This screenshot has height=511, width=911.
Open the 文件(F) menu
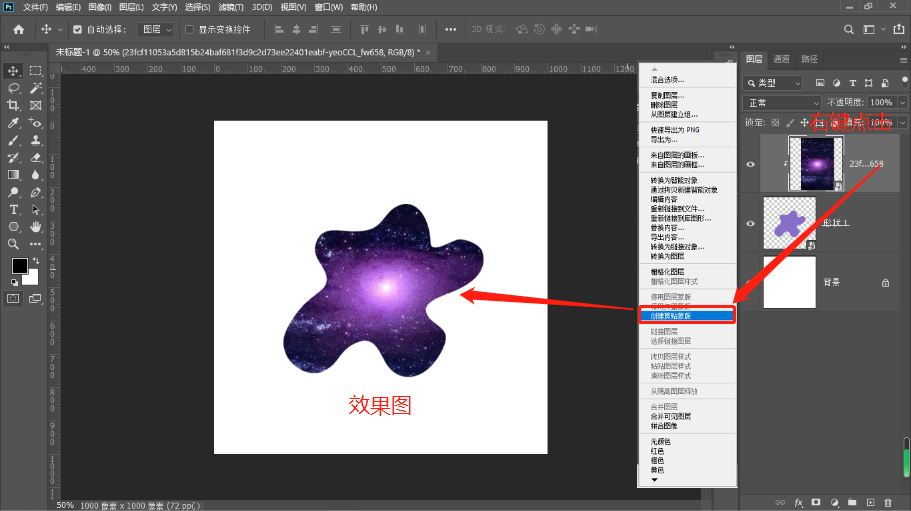[35, 7]
